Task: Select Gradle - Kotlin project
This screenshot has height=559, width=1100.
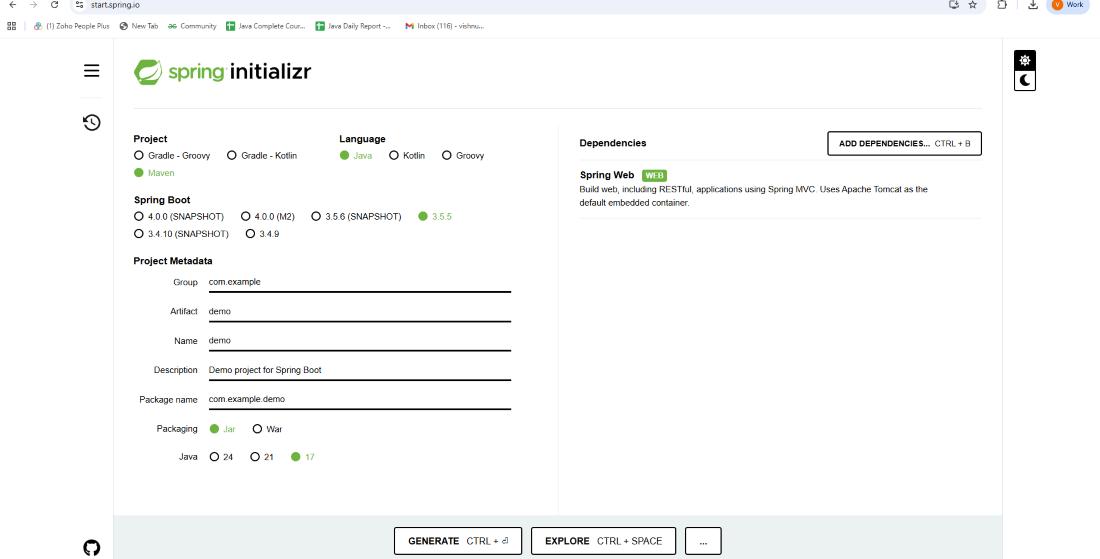Action: pos(262,156)
